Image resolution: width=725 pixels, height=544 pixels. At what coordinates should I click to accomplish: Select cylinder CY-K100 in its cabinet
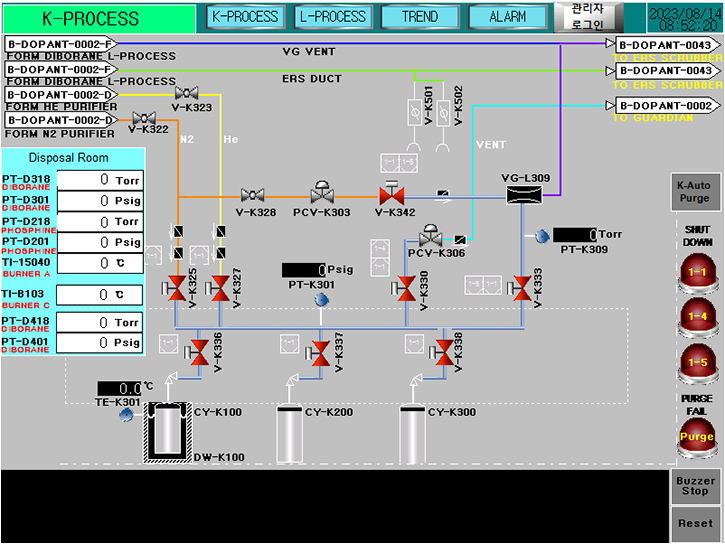coord(167,433)
